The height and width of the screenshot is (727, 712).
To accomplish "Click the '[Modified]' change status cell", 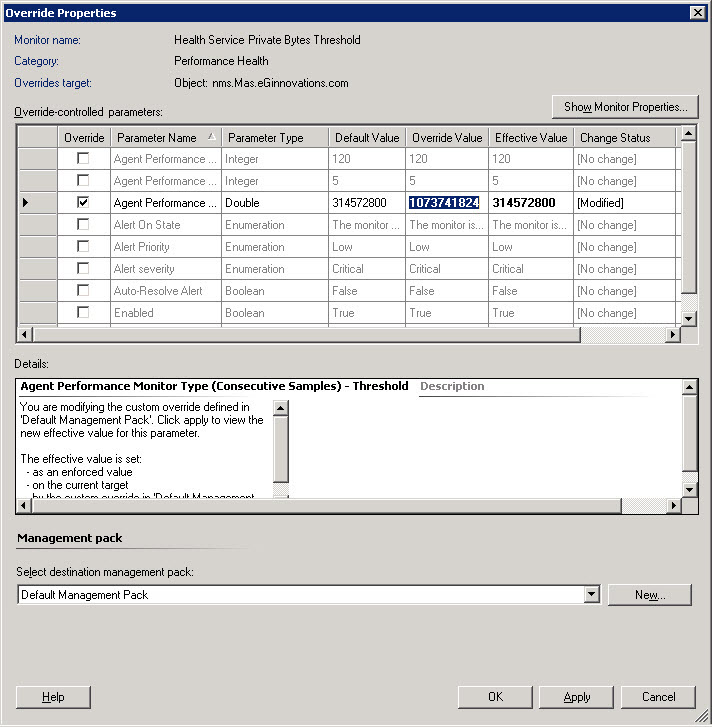I will click(624, 203).
